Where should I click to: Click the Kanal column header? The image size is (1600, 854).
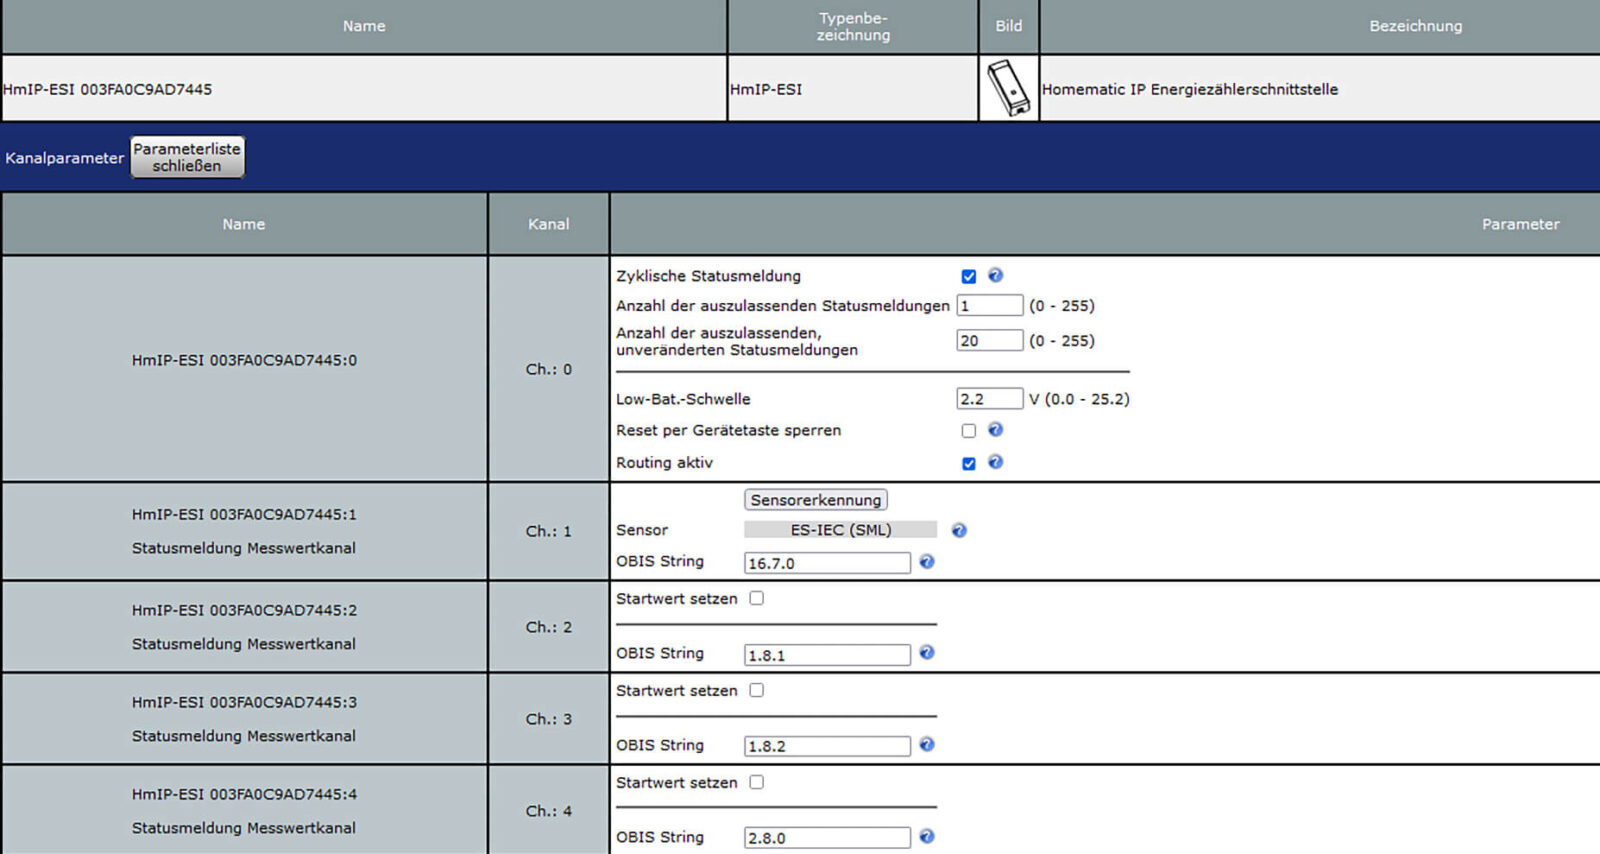(549, 224)
